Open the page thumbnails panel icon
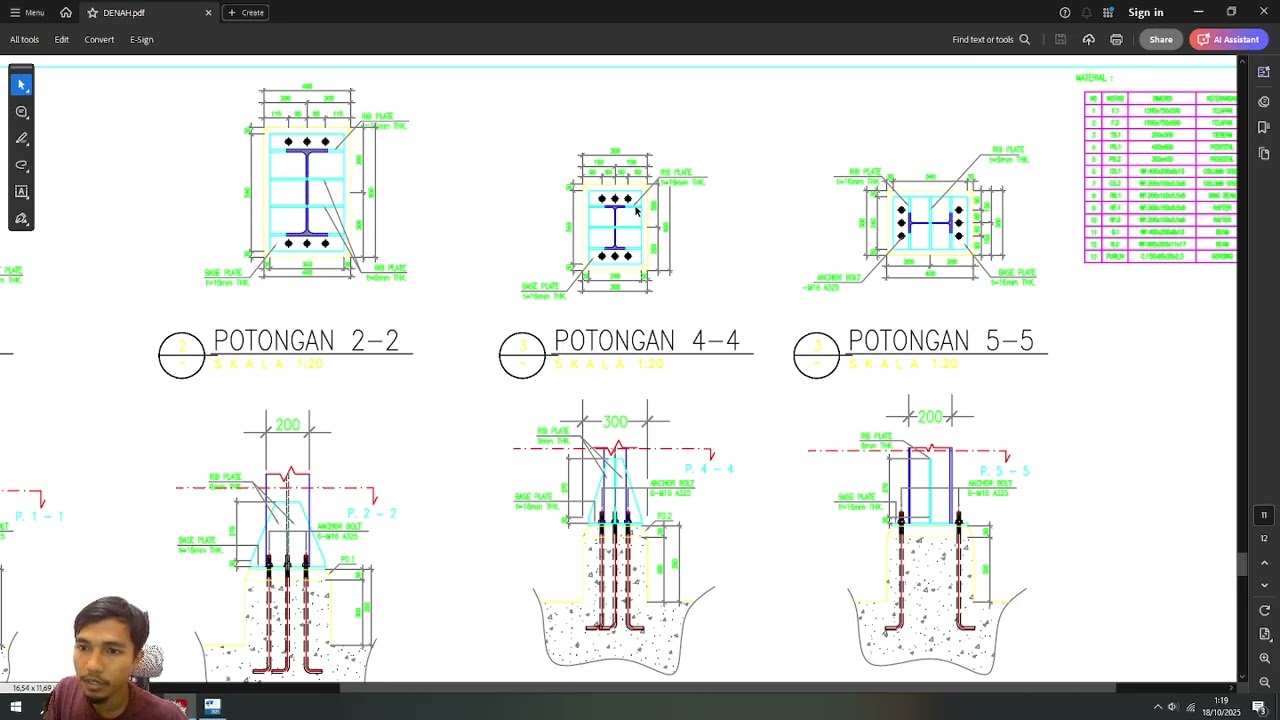This screenshot has height=720, width=1280. [x=1265, y=154]
